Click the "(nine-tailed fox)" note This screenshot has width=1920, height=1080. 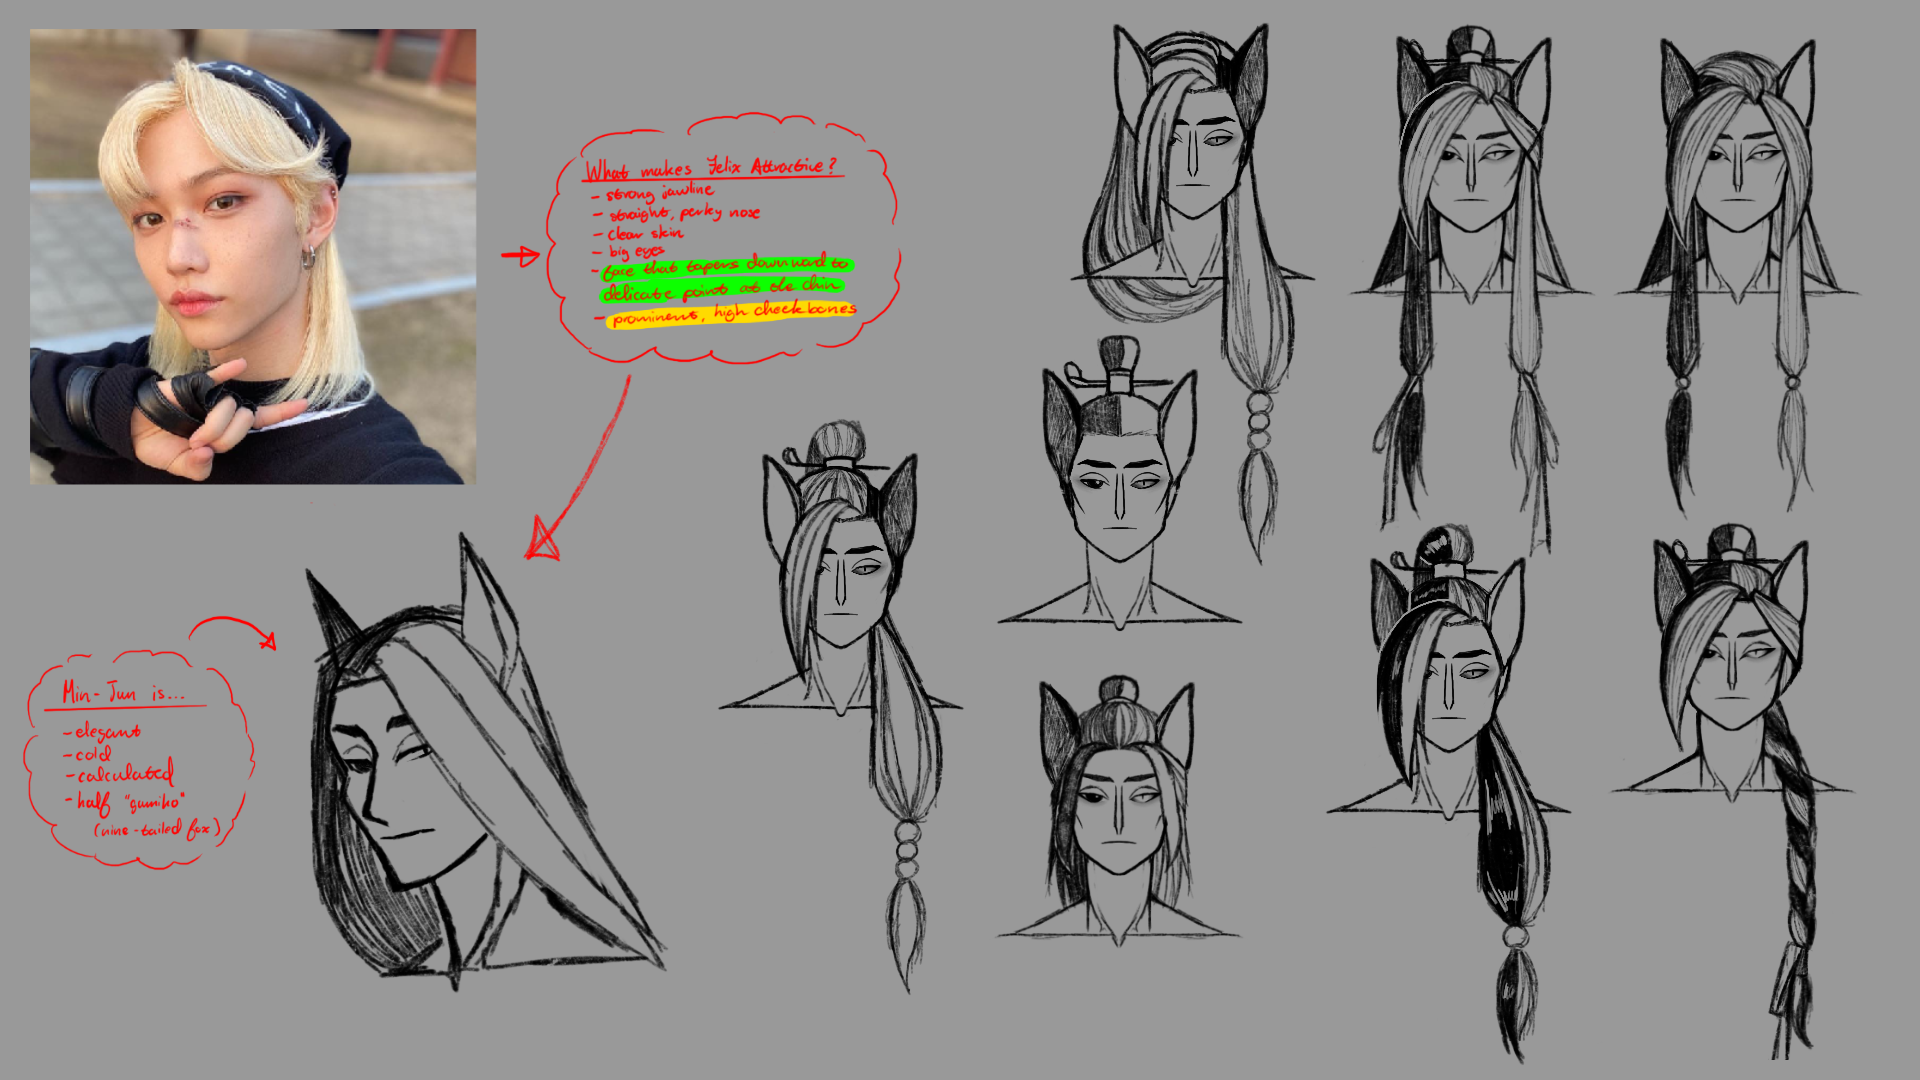point(156,828)
